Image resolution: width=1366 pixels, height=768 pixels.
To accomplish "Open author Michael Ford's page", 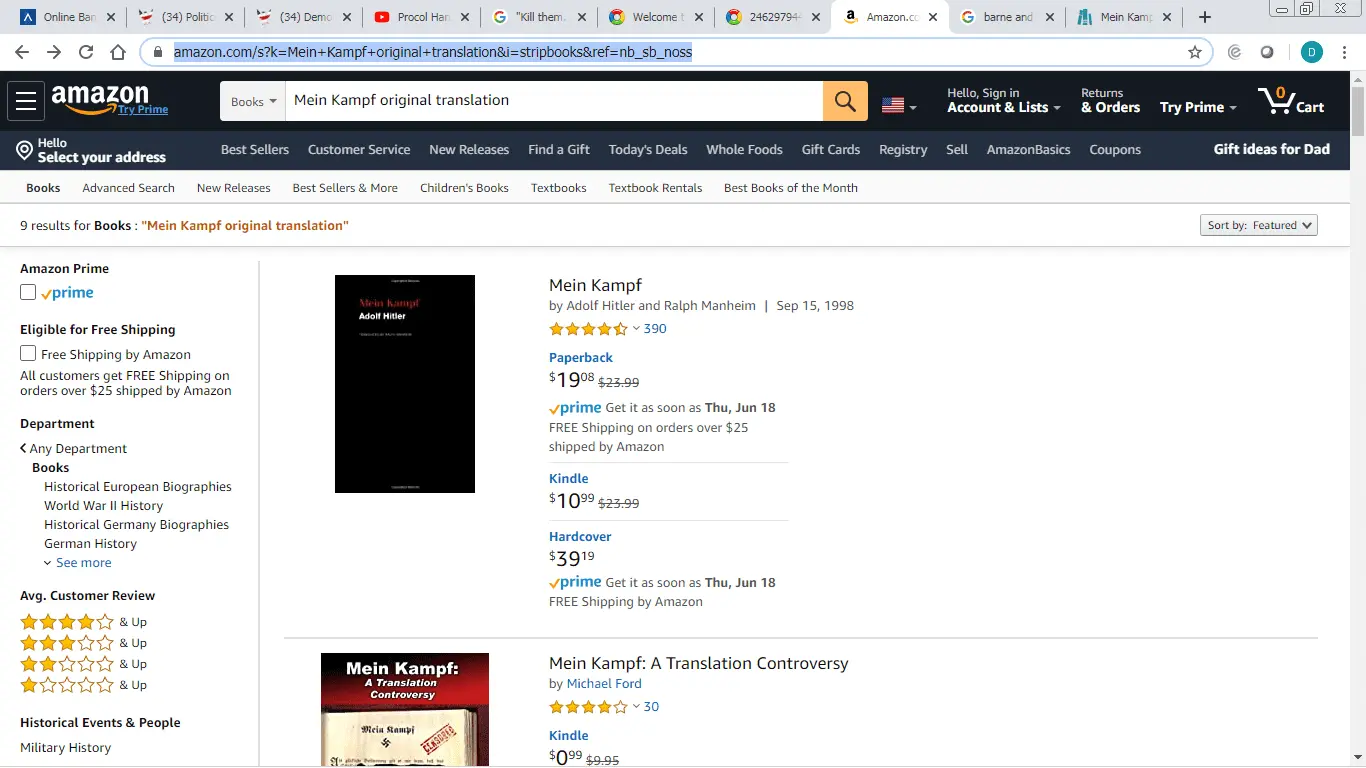I will 604,684.
